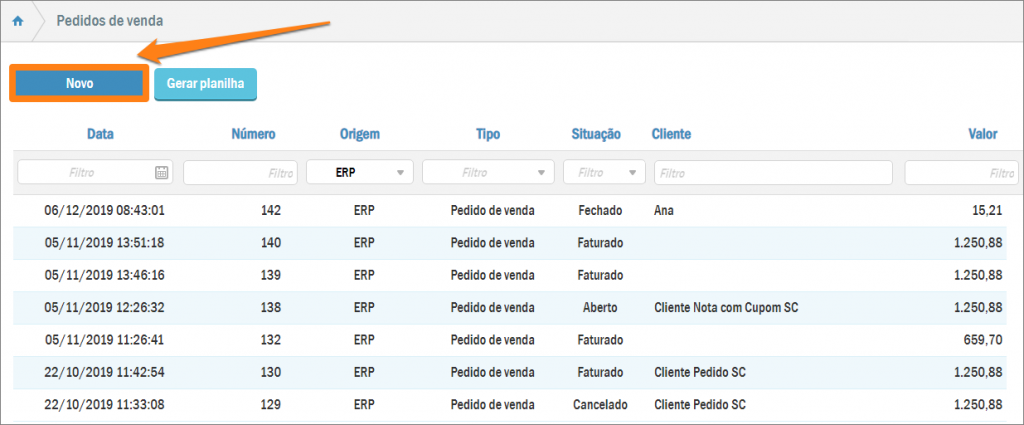This screenshot has height=425, width=1024.
Task: Click the Novo button
Action: (x=80, y=84)
